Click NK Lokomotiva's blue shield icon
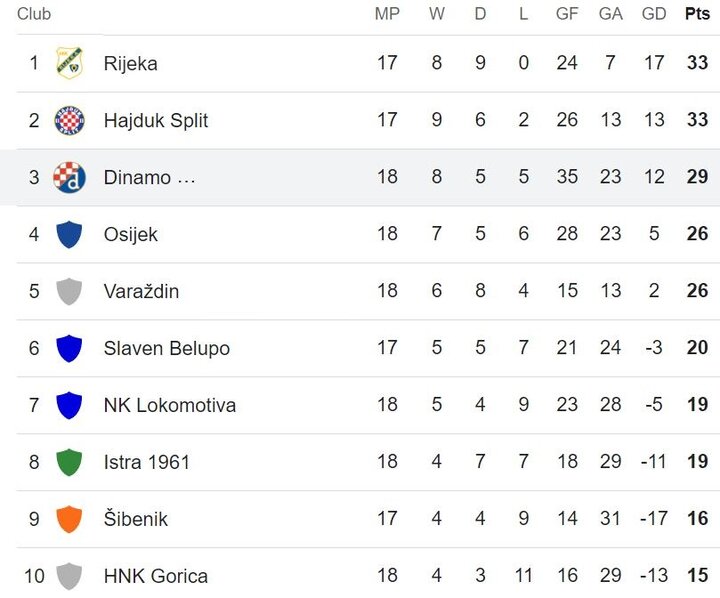Image resolution: width=720 pixels, height=598 pixels. coord(69,405)
